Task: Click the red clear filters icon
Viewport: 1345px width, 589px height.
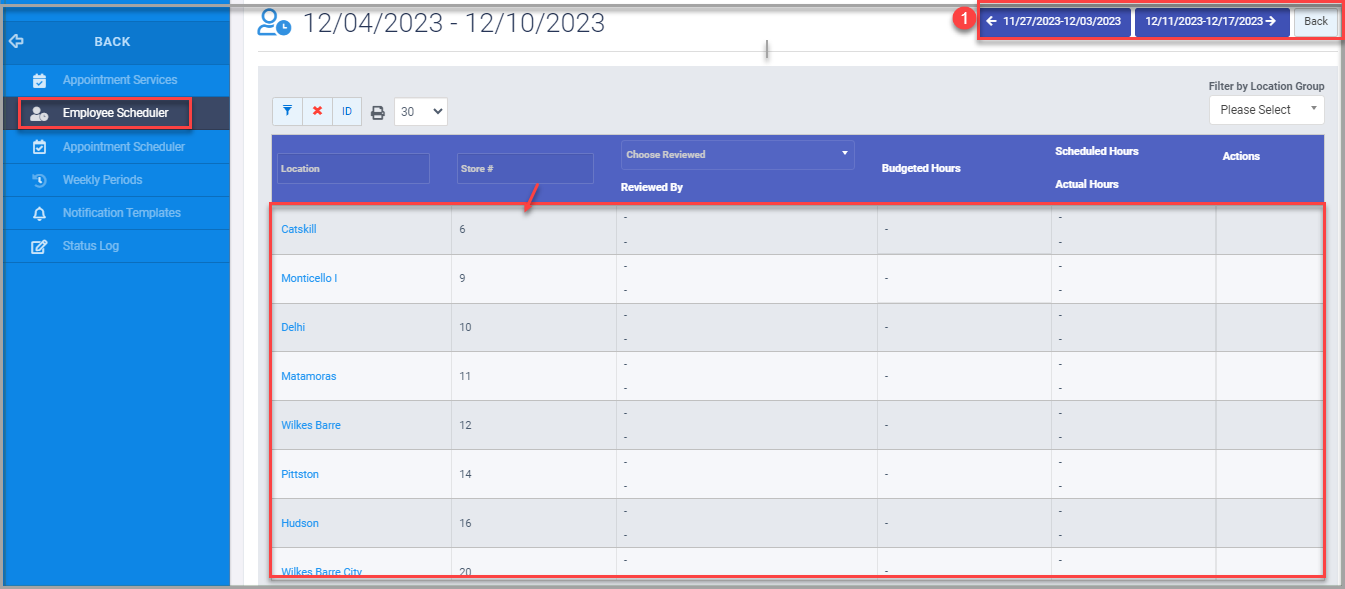Action: (x=317, y=111)
